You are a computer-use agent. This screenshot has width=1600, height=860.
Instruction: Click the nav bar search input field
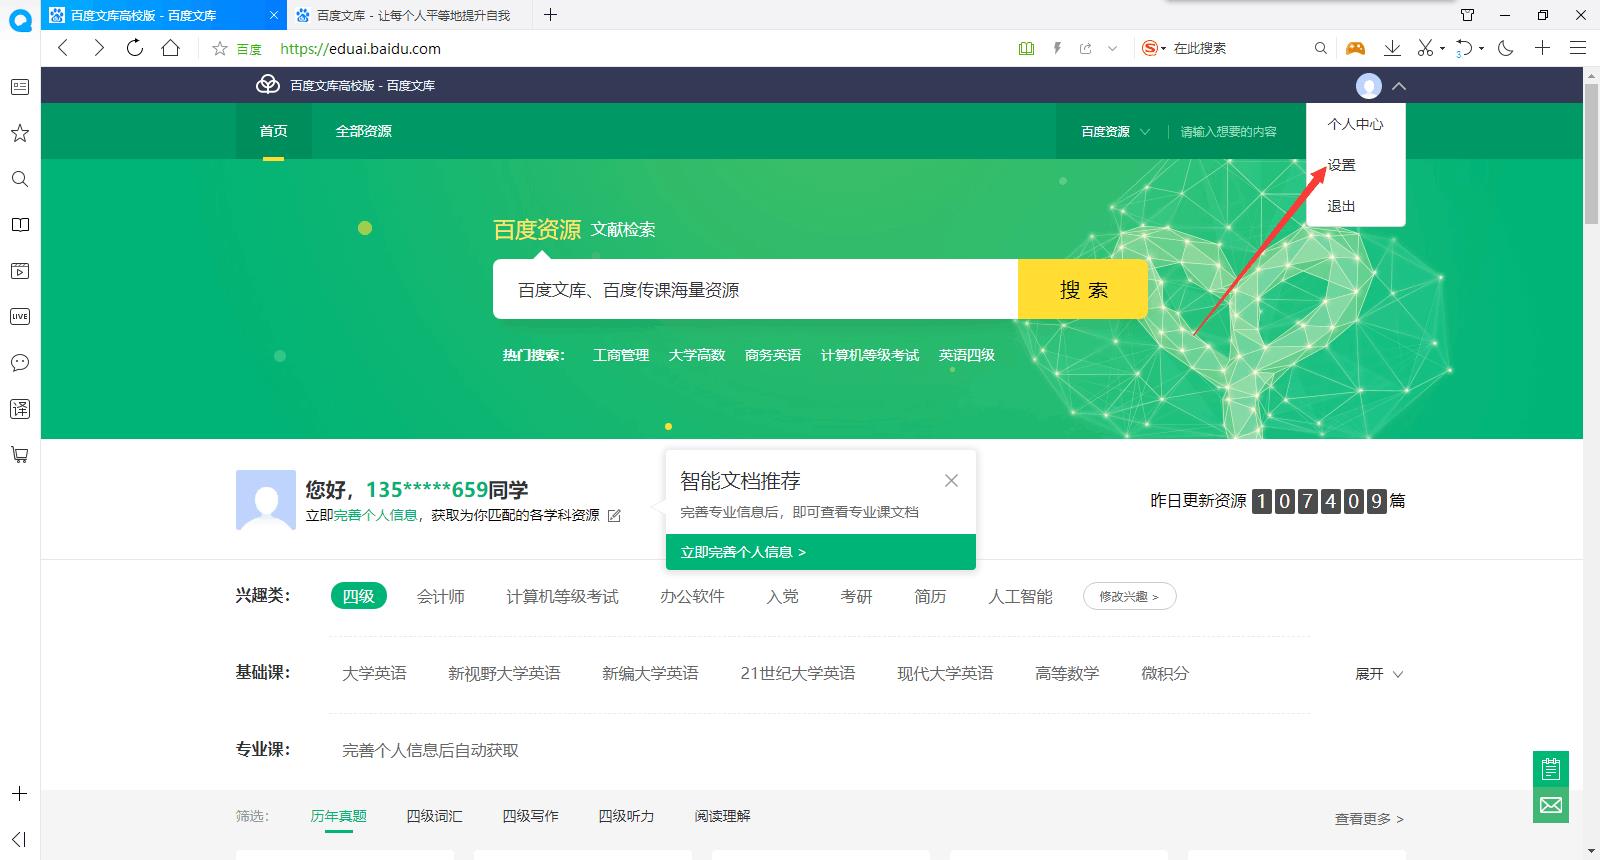[1236, 132]
